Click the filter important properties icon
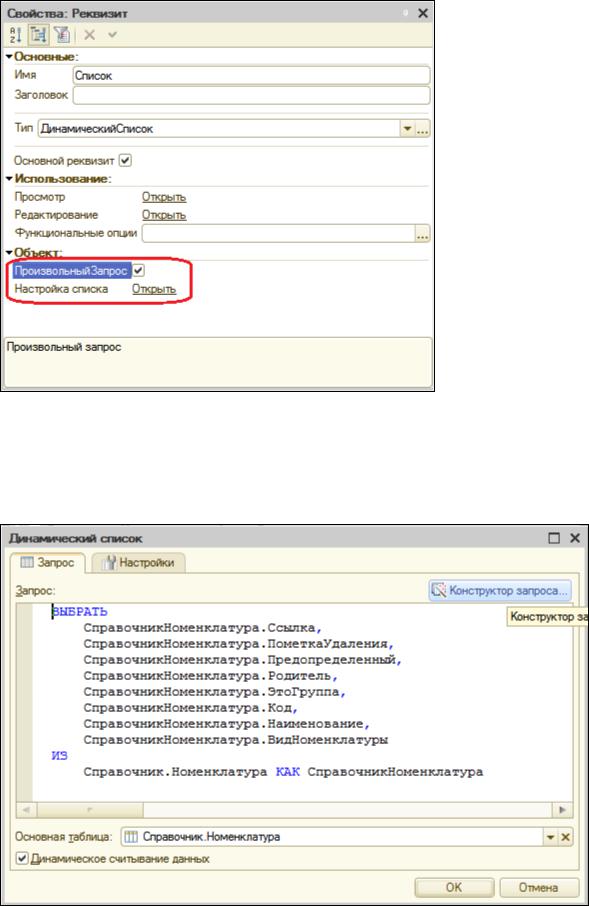Viewport: 589px width, 906px height. coord(61,35)
